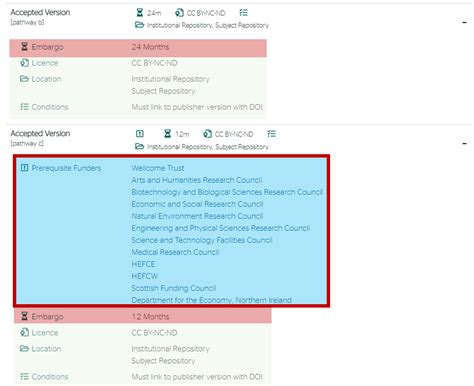Click the Location folder icon in the pathway b details
The image size is (474, 386).
click(x=24, y=79)
